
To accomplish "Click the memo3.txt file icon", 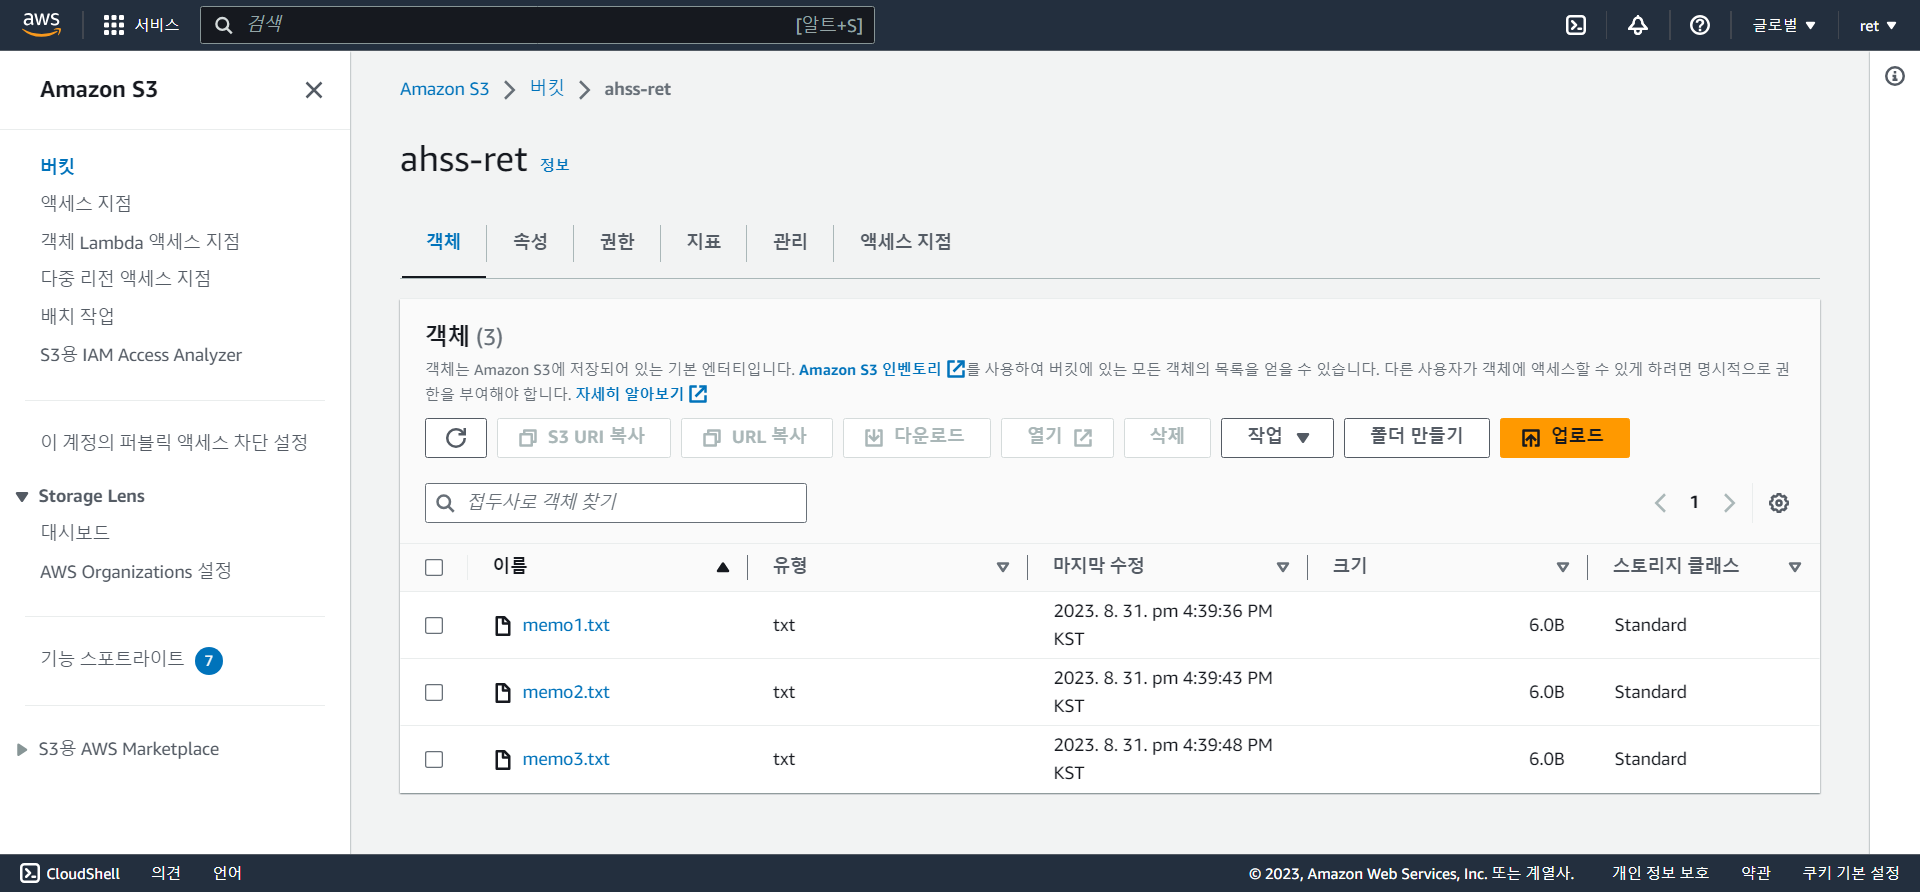I will pos(503,759).
